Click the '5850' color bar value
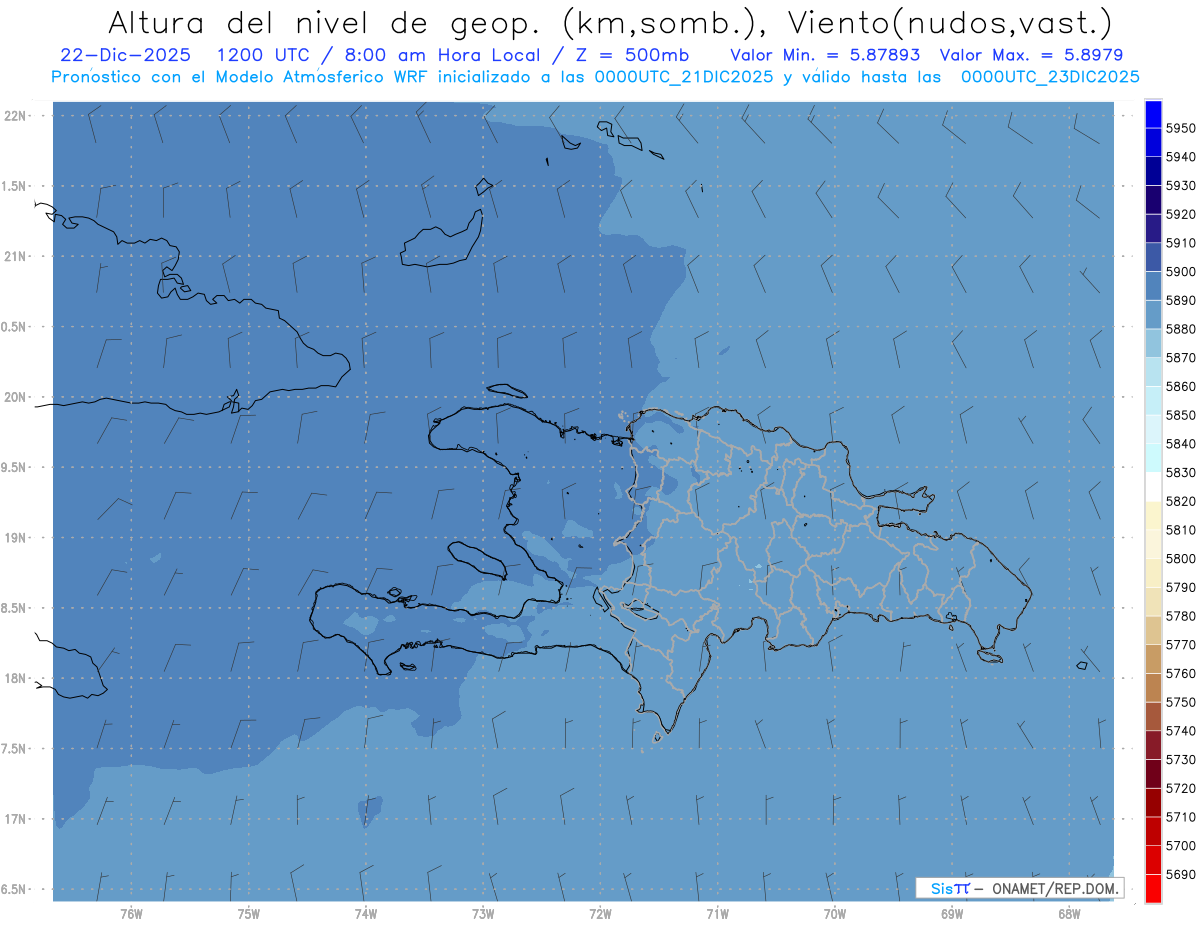The image size is (1200, 927). (1180, 415)
